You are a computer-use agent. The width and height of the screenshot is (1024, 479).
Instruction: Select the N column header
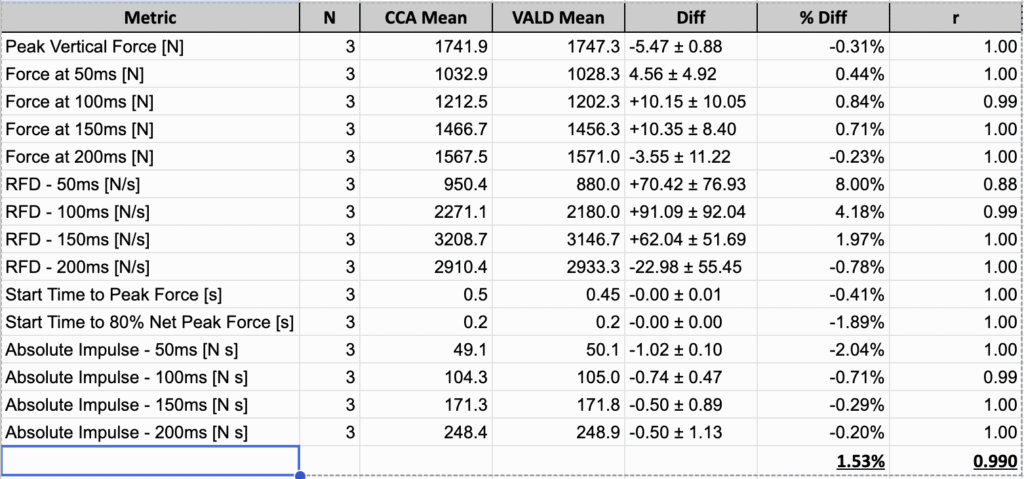(329, 17)
